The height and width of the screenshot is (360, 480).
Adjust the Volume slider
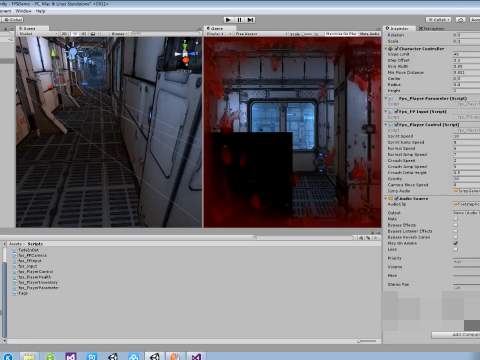point(467,267)
